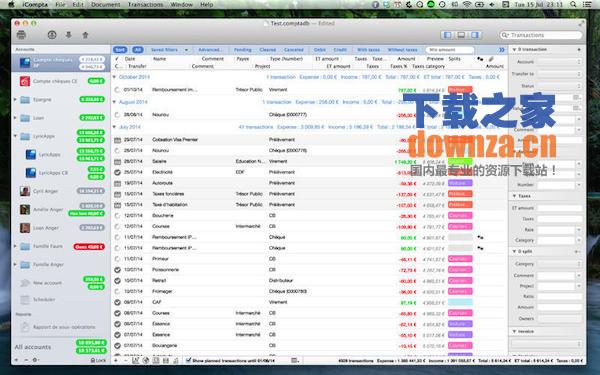Viewport: 600px width, 375px height.
Task: Select the Loan Anger account
Action: 61,228
